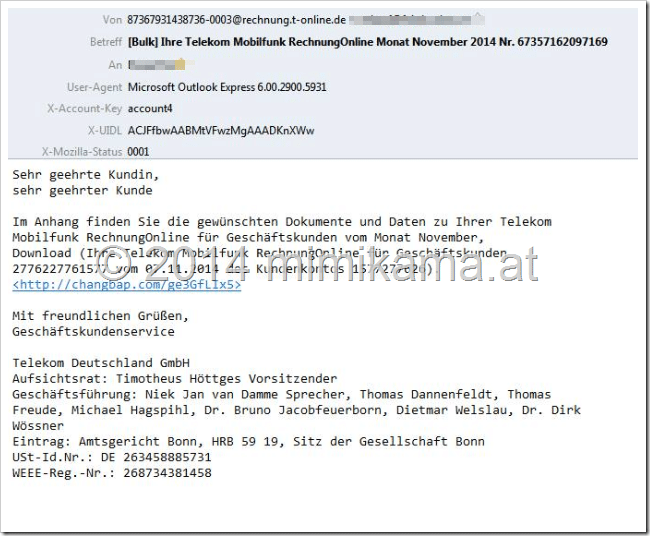Screen dimensions: 650x536
Task: Click the 'X-Account-Key' header label
Action: click(85, 109)
